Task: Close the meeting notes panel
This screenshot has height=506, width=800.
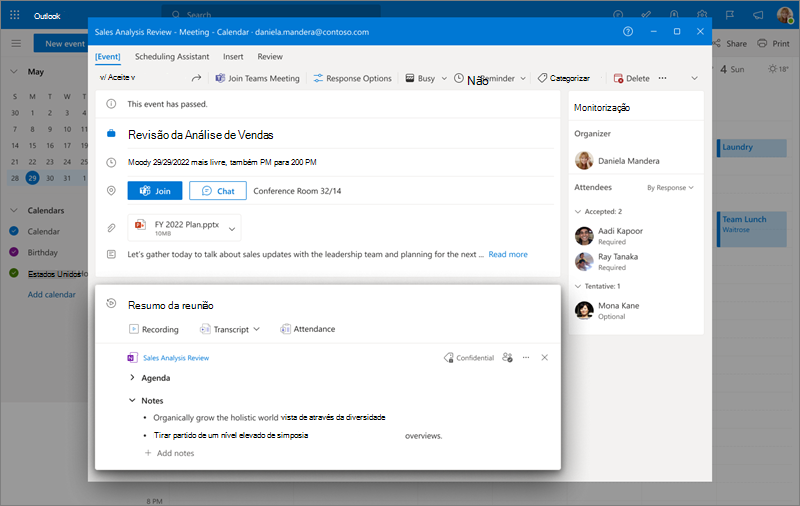Action: [545, 358]
